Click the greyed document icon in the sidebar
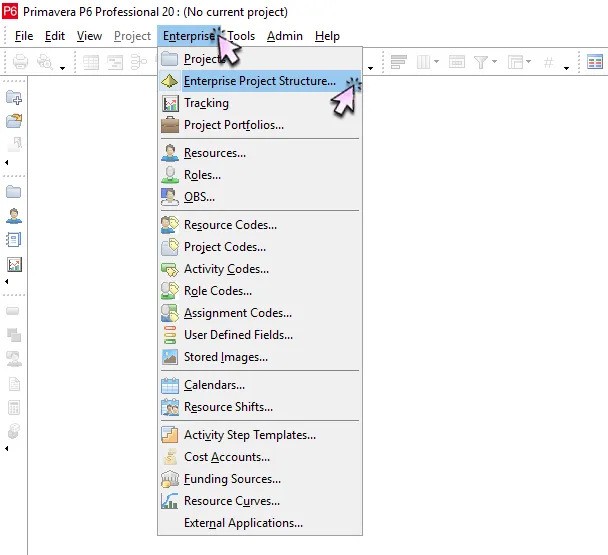The width and height of the screenshot is (608, 555). tap(14, 384)
